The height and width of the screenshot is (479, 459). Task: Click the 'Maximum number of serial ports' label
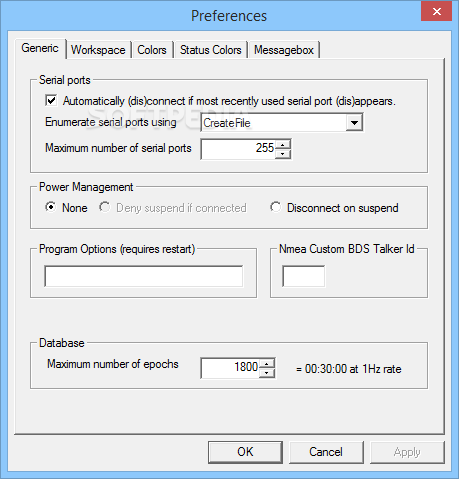[x=118, y=148]
